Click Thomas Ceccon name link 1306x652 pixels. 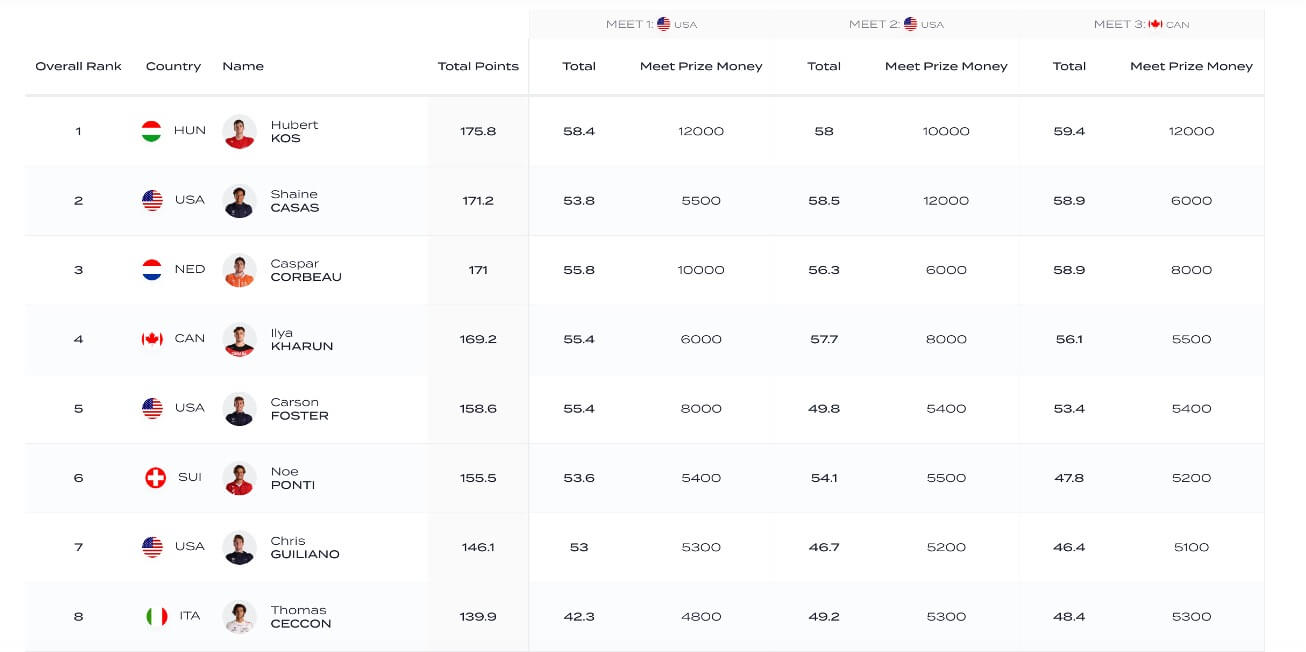pyautogui.click(x=300, y=617)
